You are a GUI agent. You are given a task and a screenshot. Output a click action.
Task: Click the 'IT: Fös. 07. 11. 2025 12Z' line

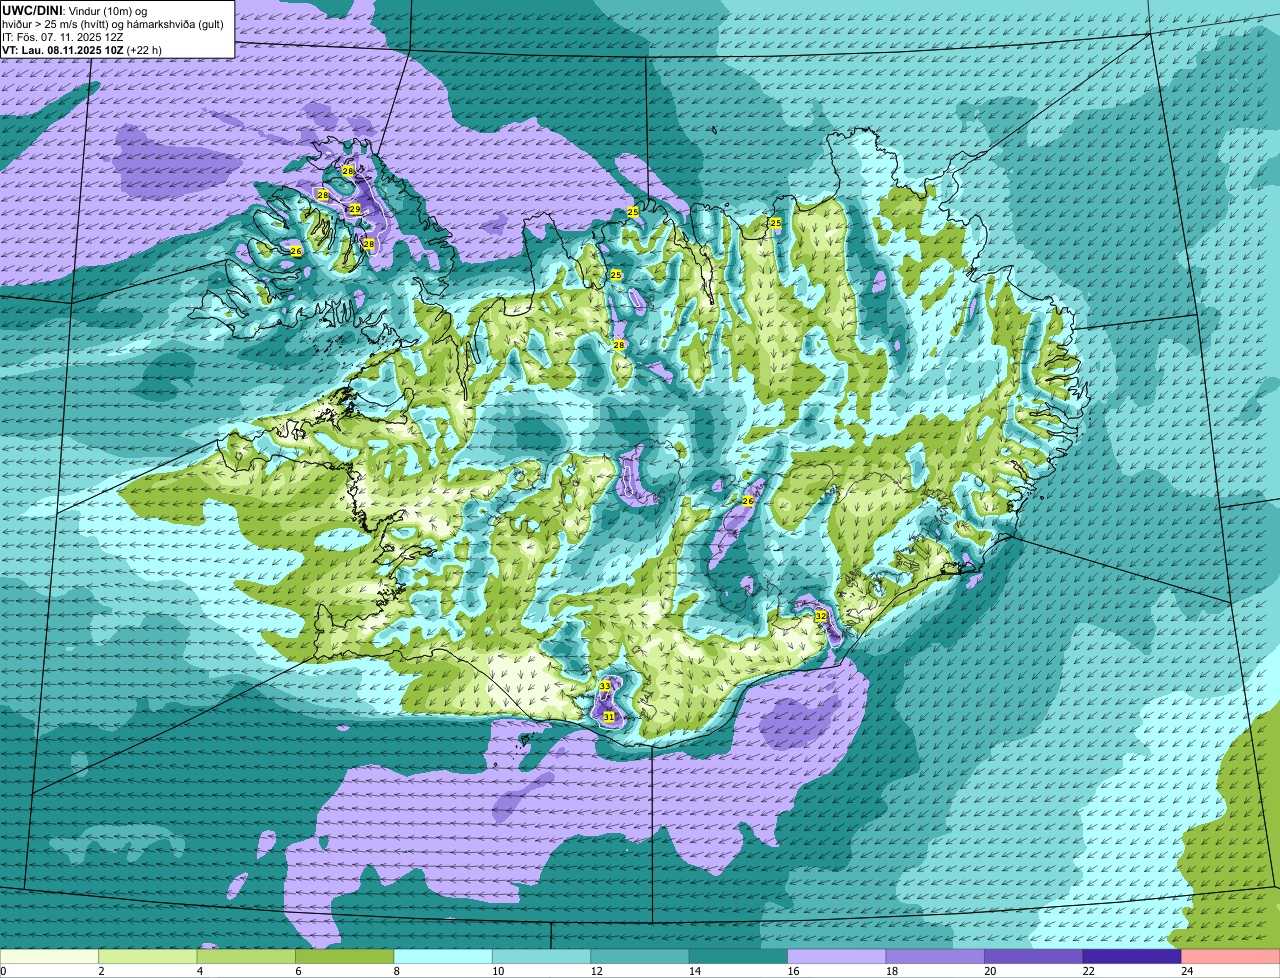coord(63,37)
